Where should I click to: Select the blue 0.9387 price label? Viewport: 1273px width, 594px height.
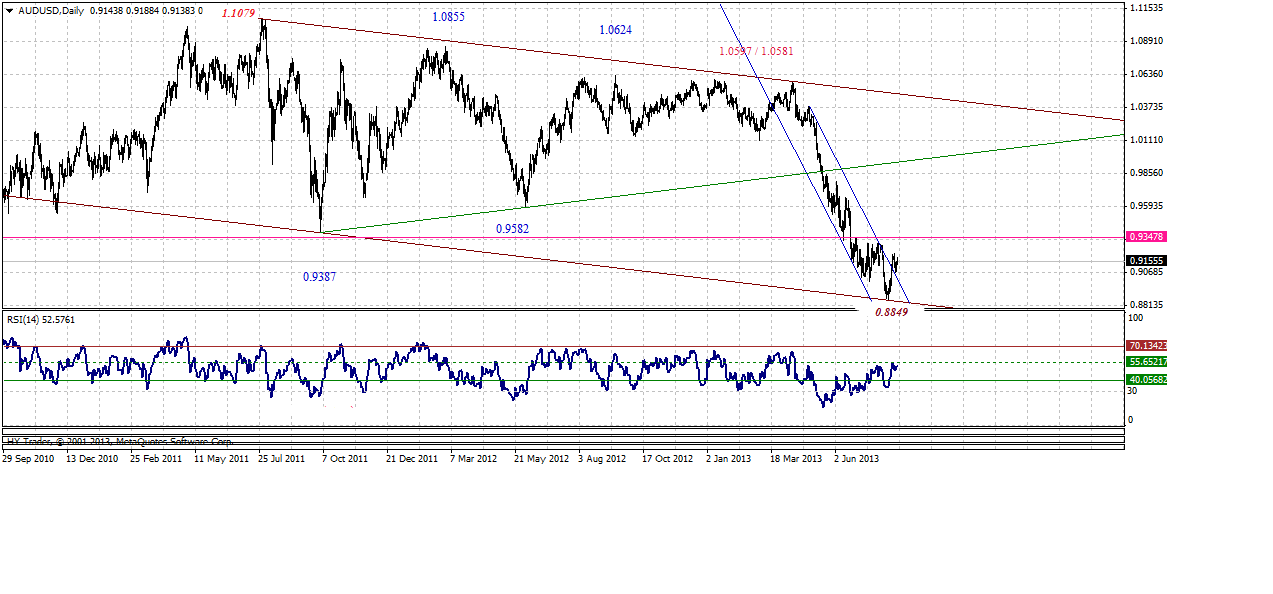point(319,276)
